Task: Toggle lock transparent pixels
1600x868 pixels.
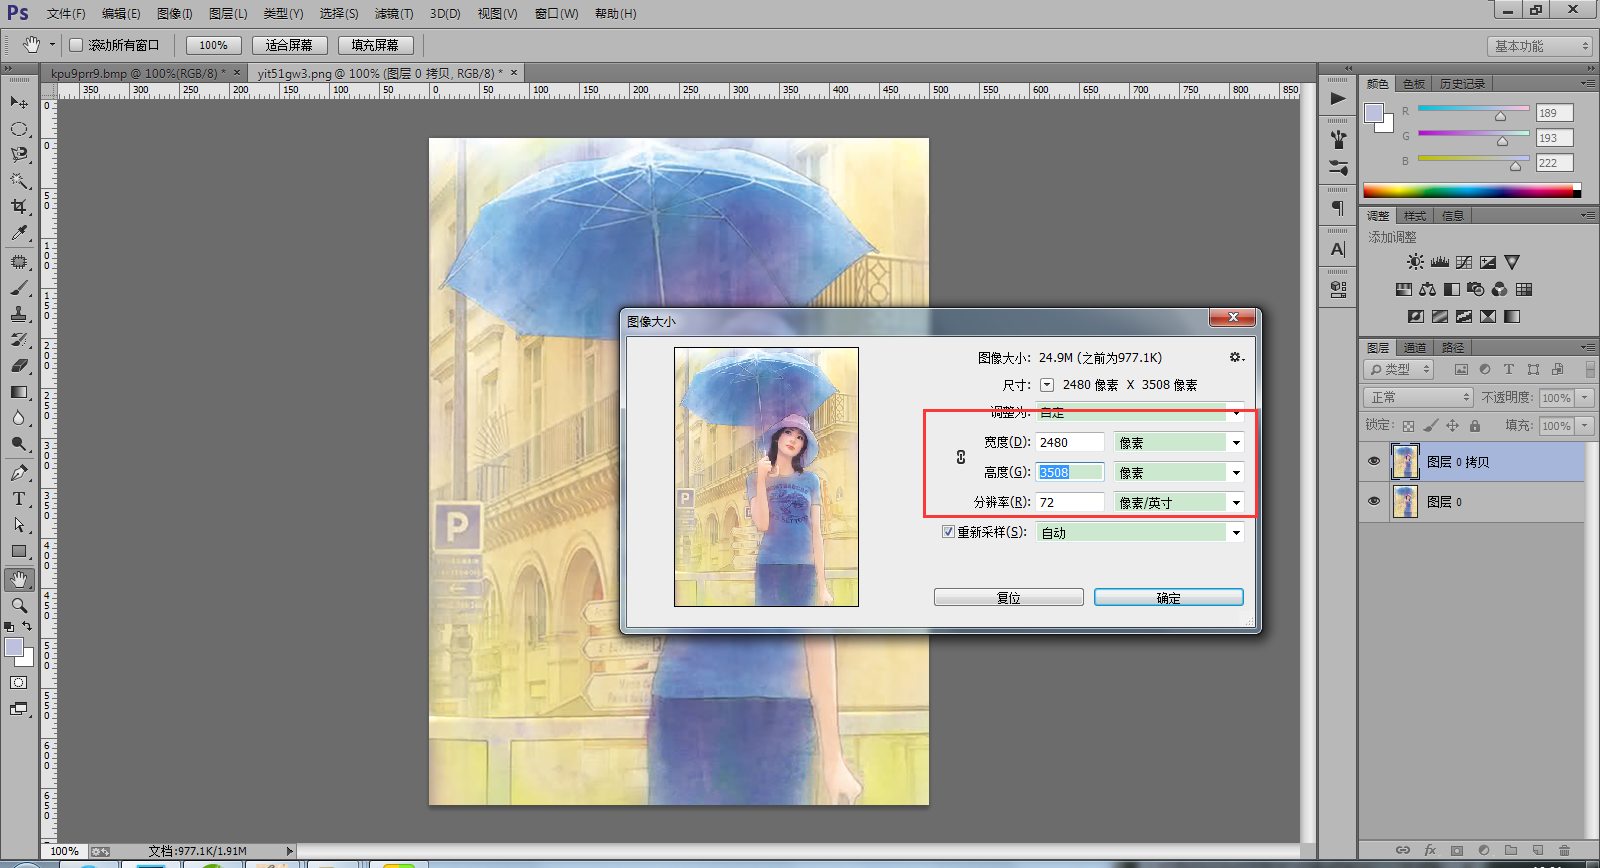Action: pyautogui.click(x=1408, y=426)
